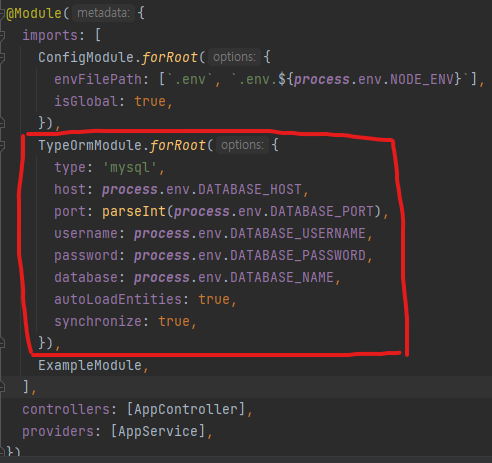Click the 'controllers' property name
Image resolution: width=492 pixels, height=463 pixels.
(x=66, y=409)
